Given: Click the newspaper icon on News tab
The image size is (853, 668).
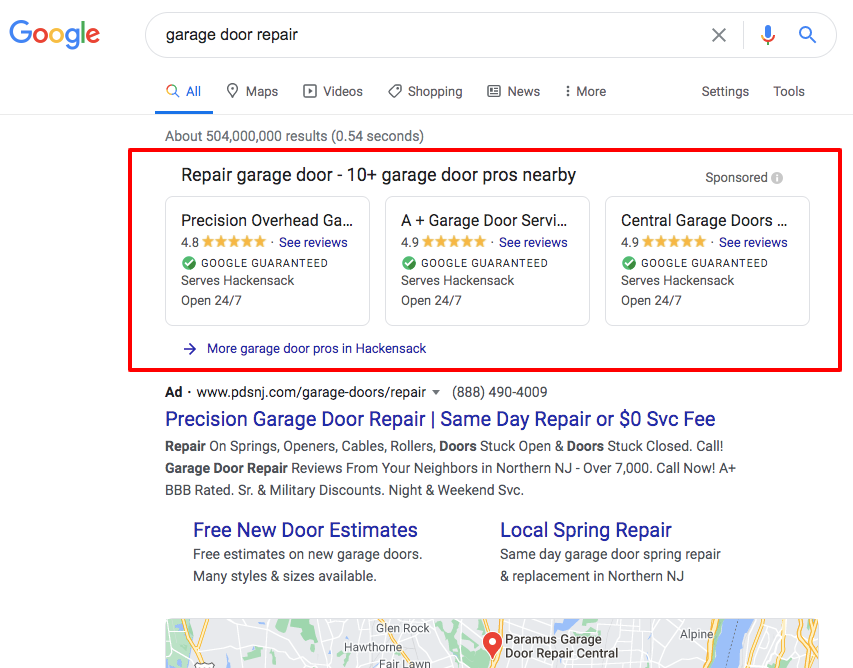Looking at the screenshot, I should click(494, 91).
